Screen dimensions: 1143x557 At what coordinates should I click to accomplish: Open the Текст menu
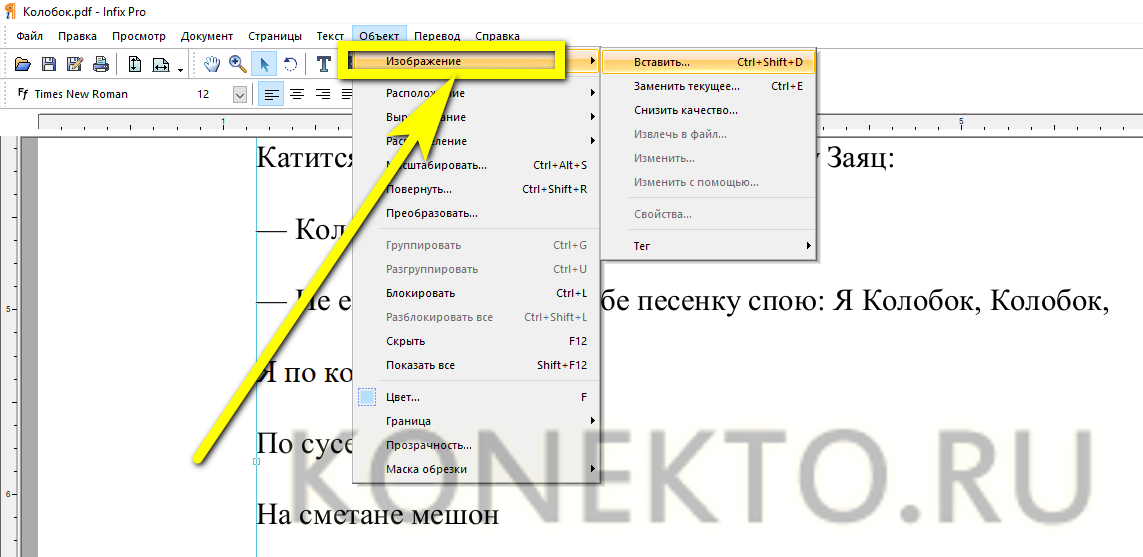(x=330, y=36)
